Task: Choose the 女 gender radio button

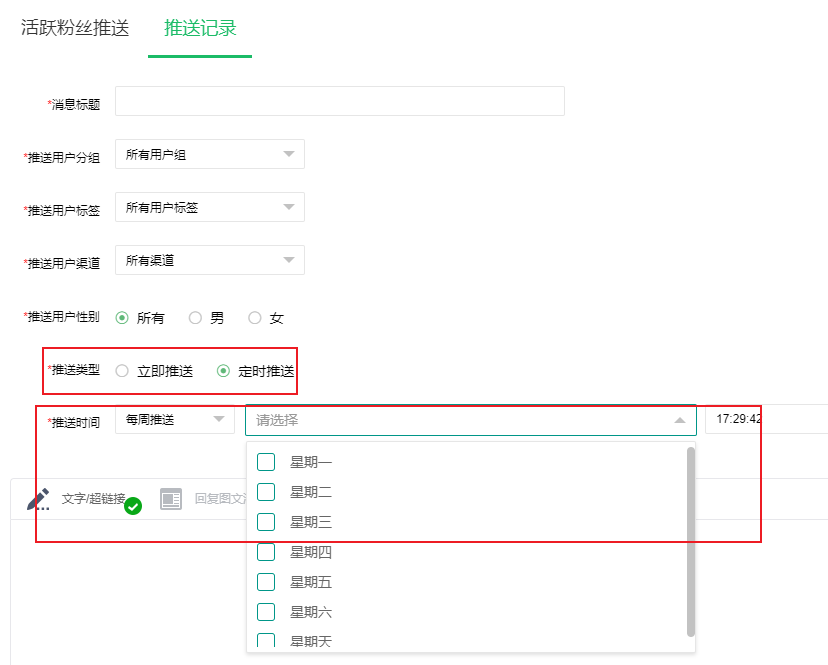Action: [x=254, y=318]
